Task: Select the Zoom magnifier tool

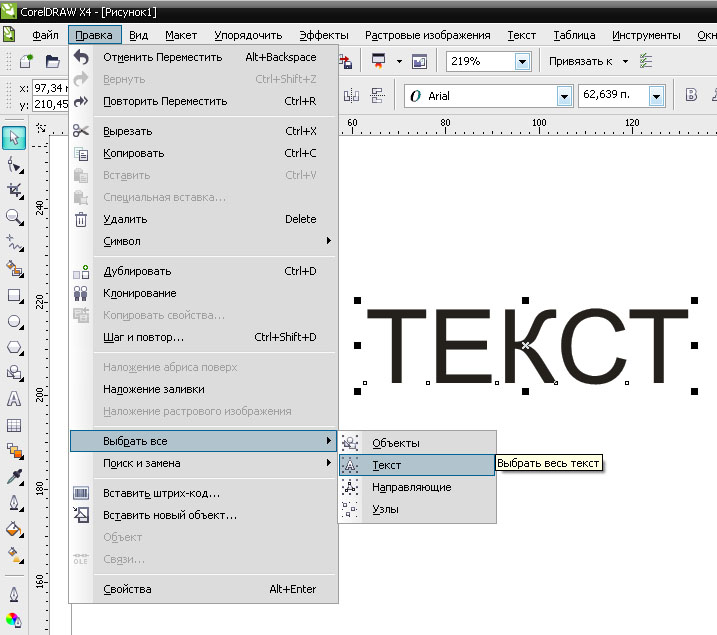Action: [14, 216]
